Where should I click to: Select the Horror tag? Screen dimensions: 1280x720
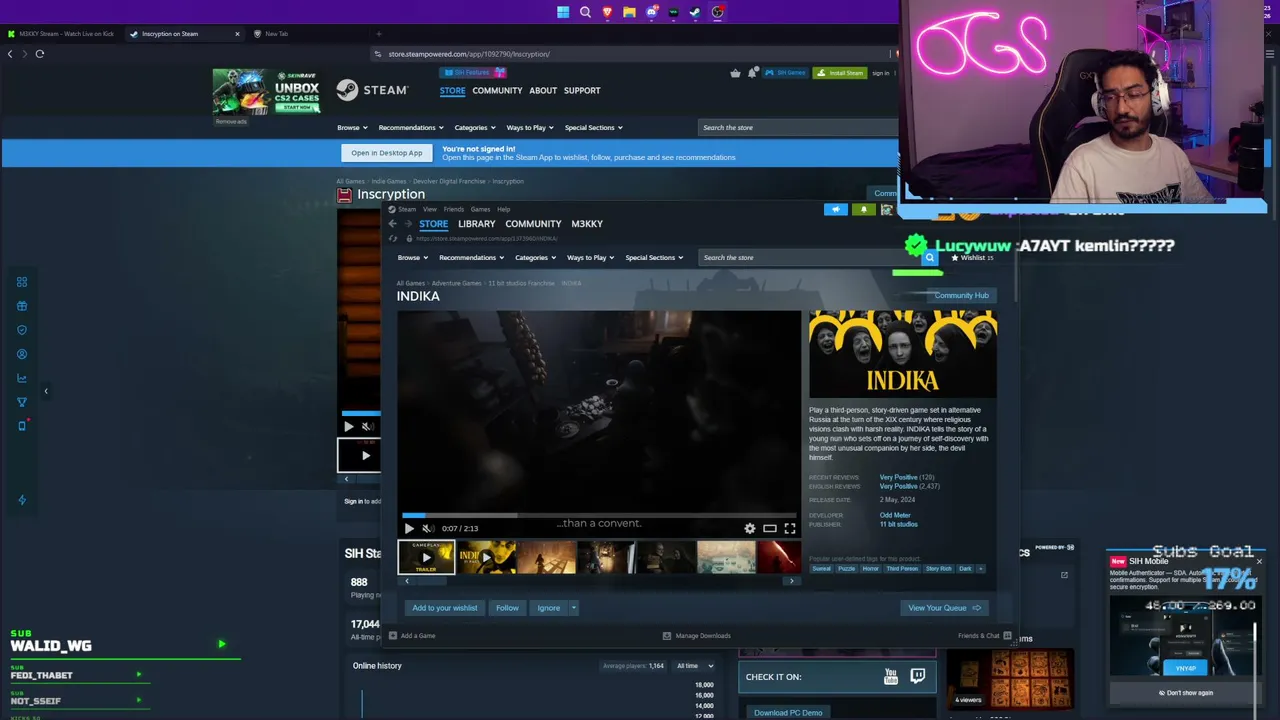870,569
